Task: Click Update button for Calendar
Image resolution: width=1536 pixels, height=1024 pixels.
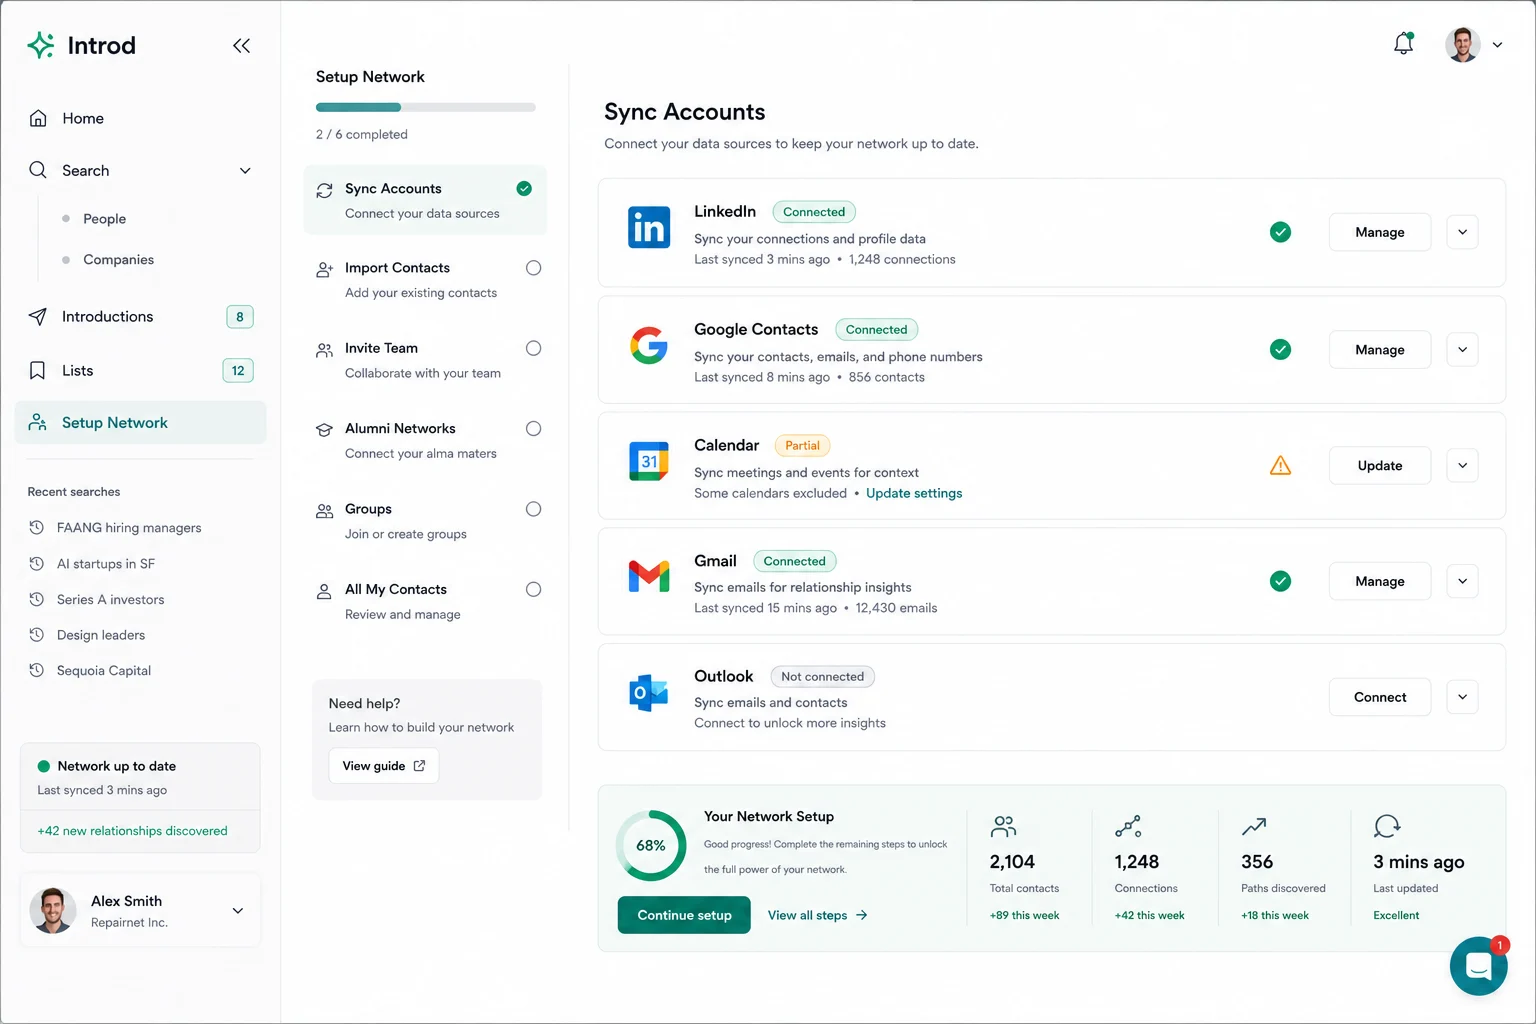Action: point(1380,465)
